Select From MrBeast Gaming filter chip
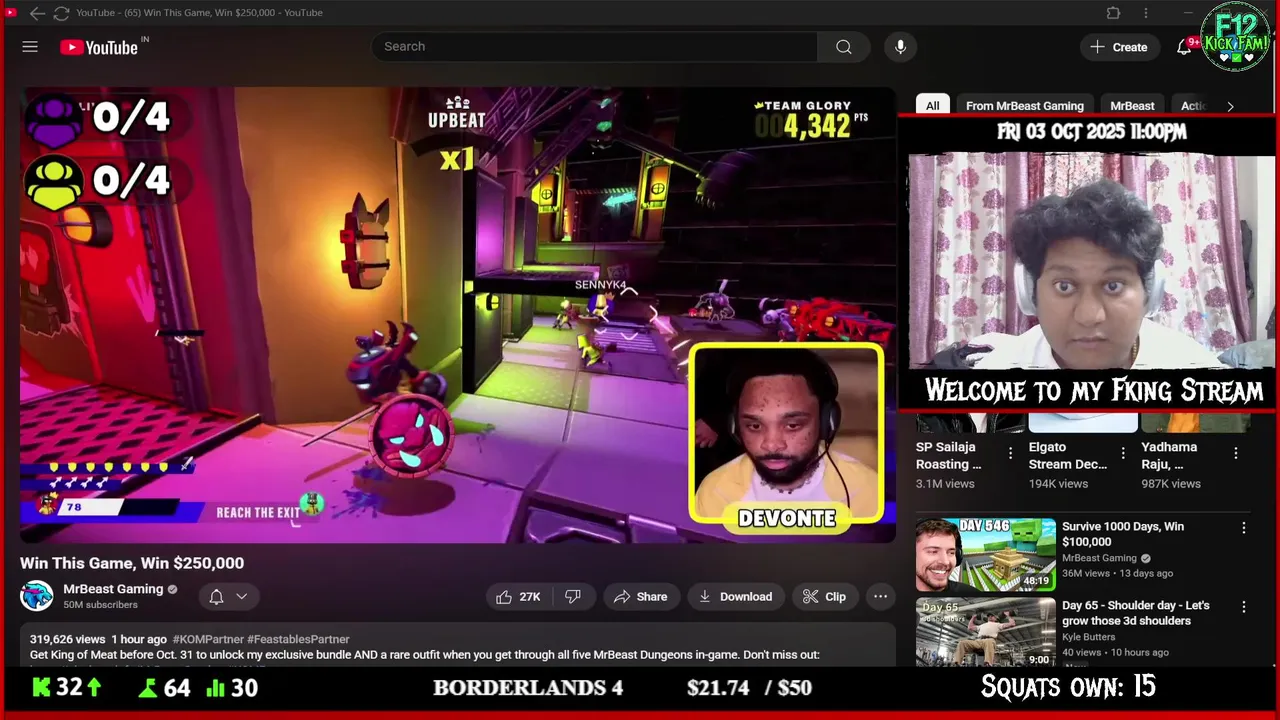The image size is (1280, 720). pos(1025,106)
